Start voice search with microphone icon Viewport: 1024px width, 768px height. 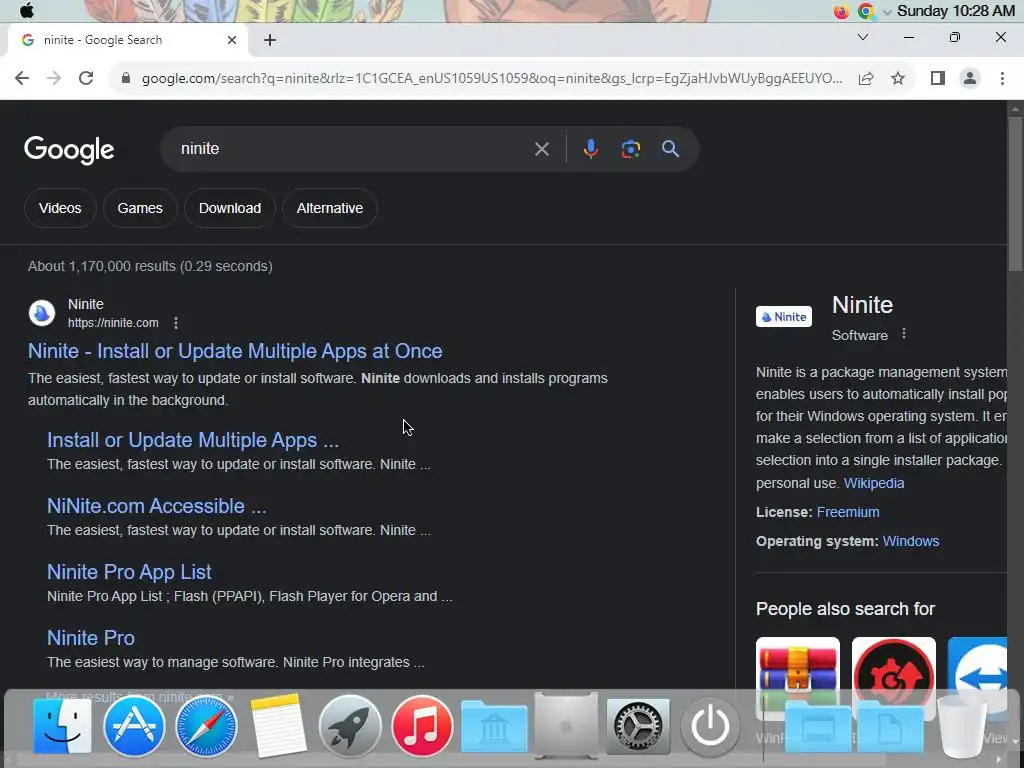[590, 149]
